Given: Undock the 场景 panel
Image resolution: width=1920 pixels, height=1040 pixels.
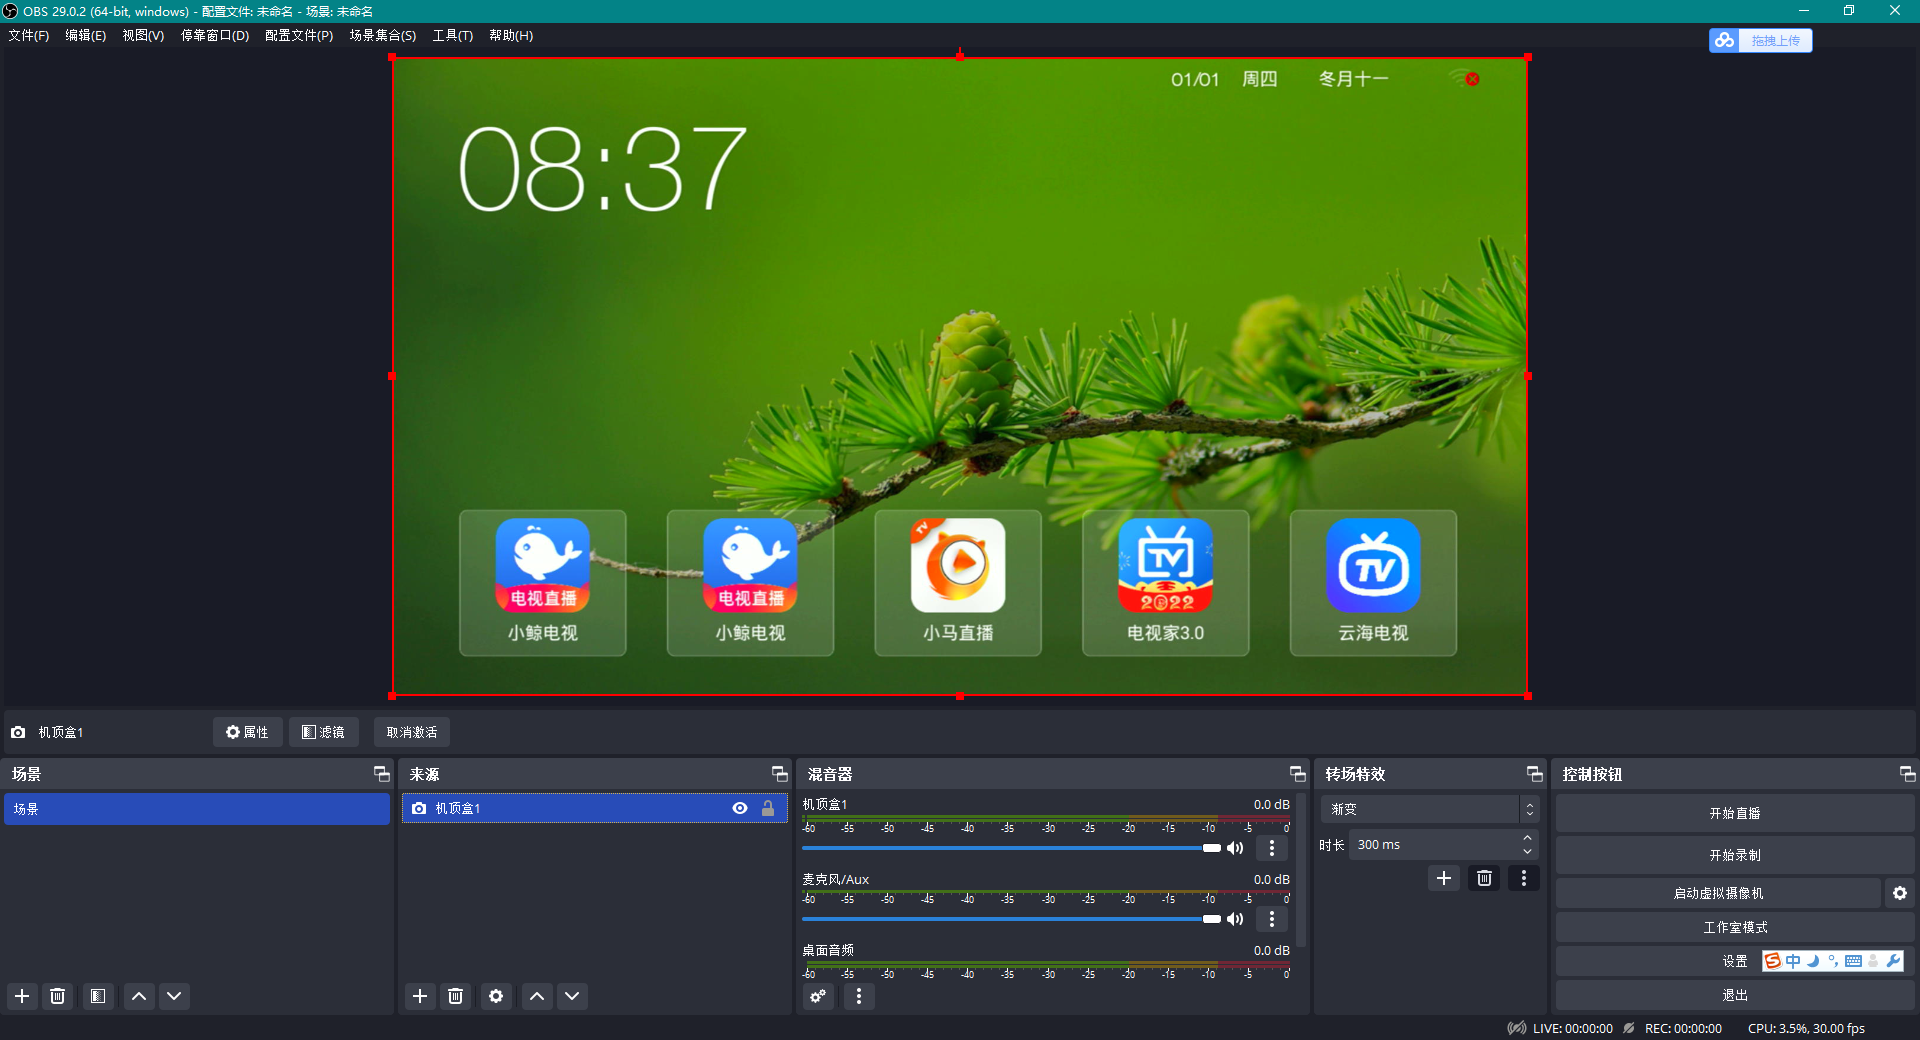Looking at the screenshot, I should (381, 774).
